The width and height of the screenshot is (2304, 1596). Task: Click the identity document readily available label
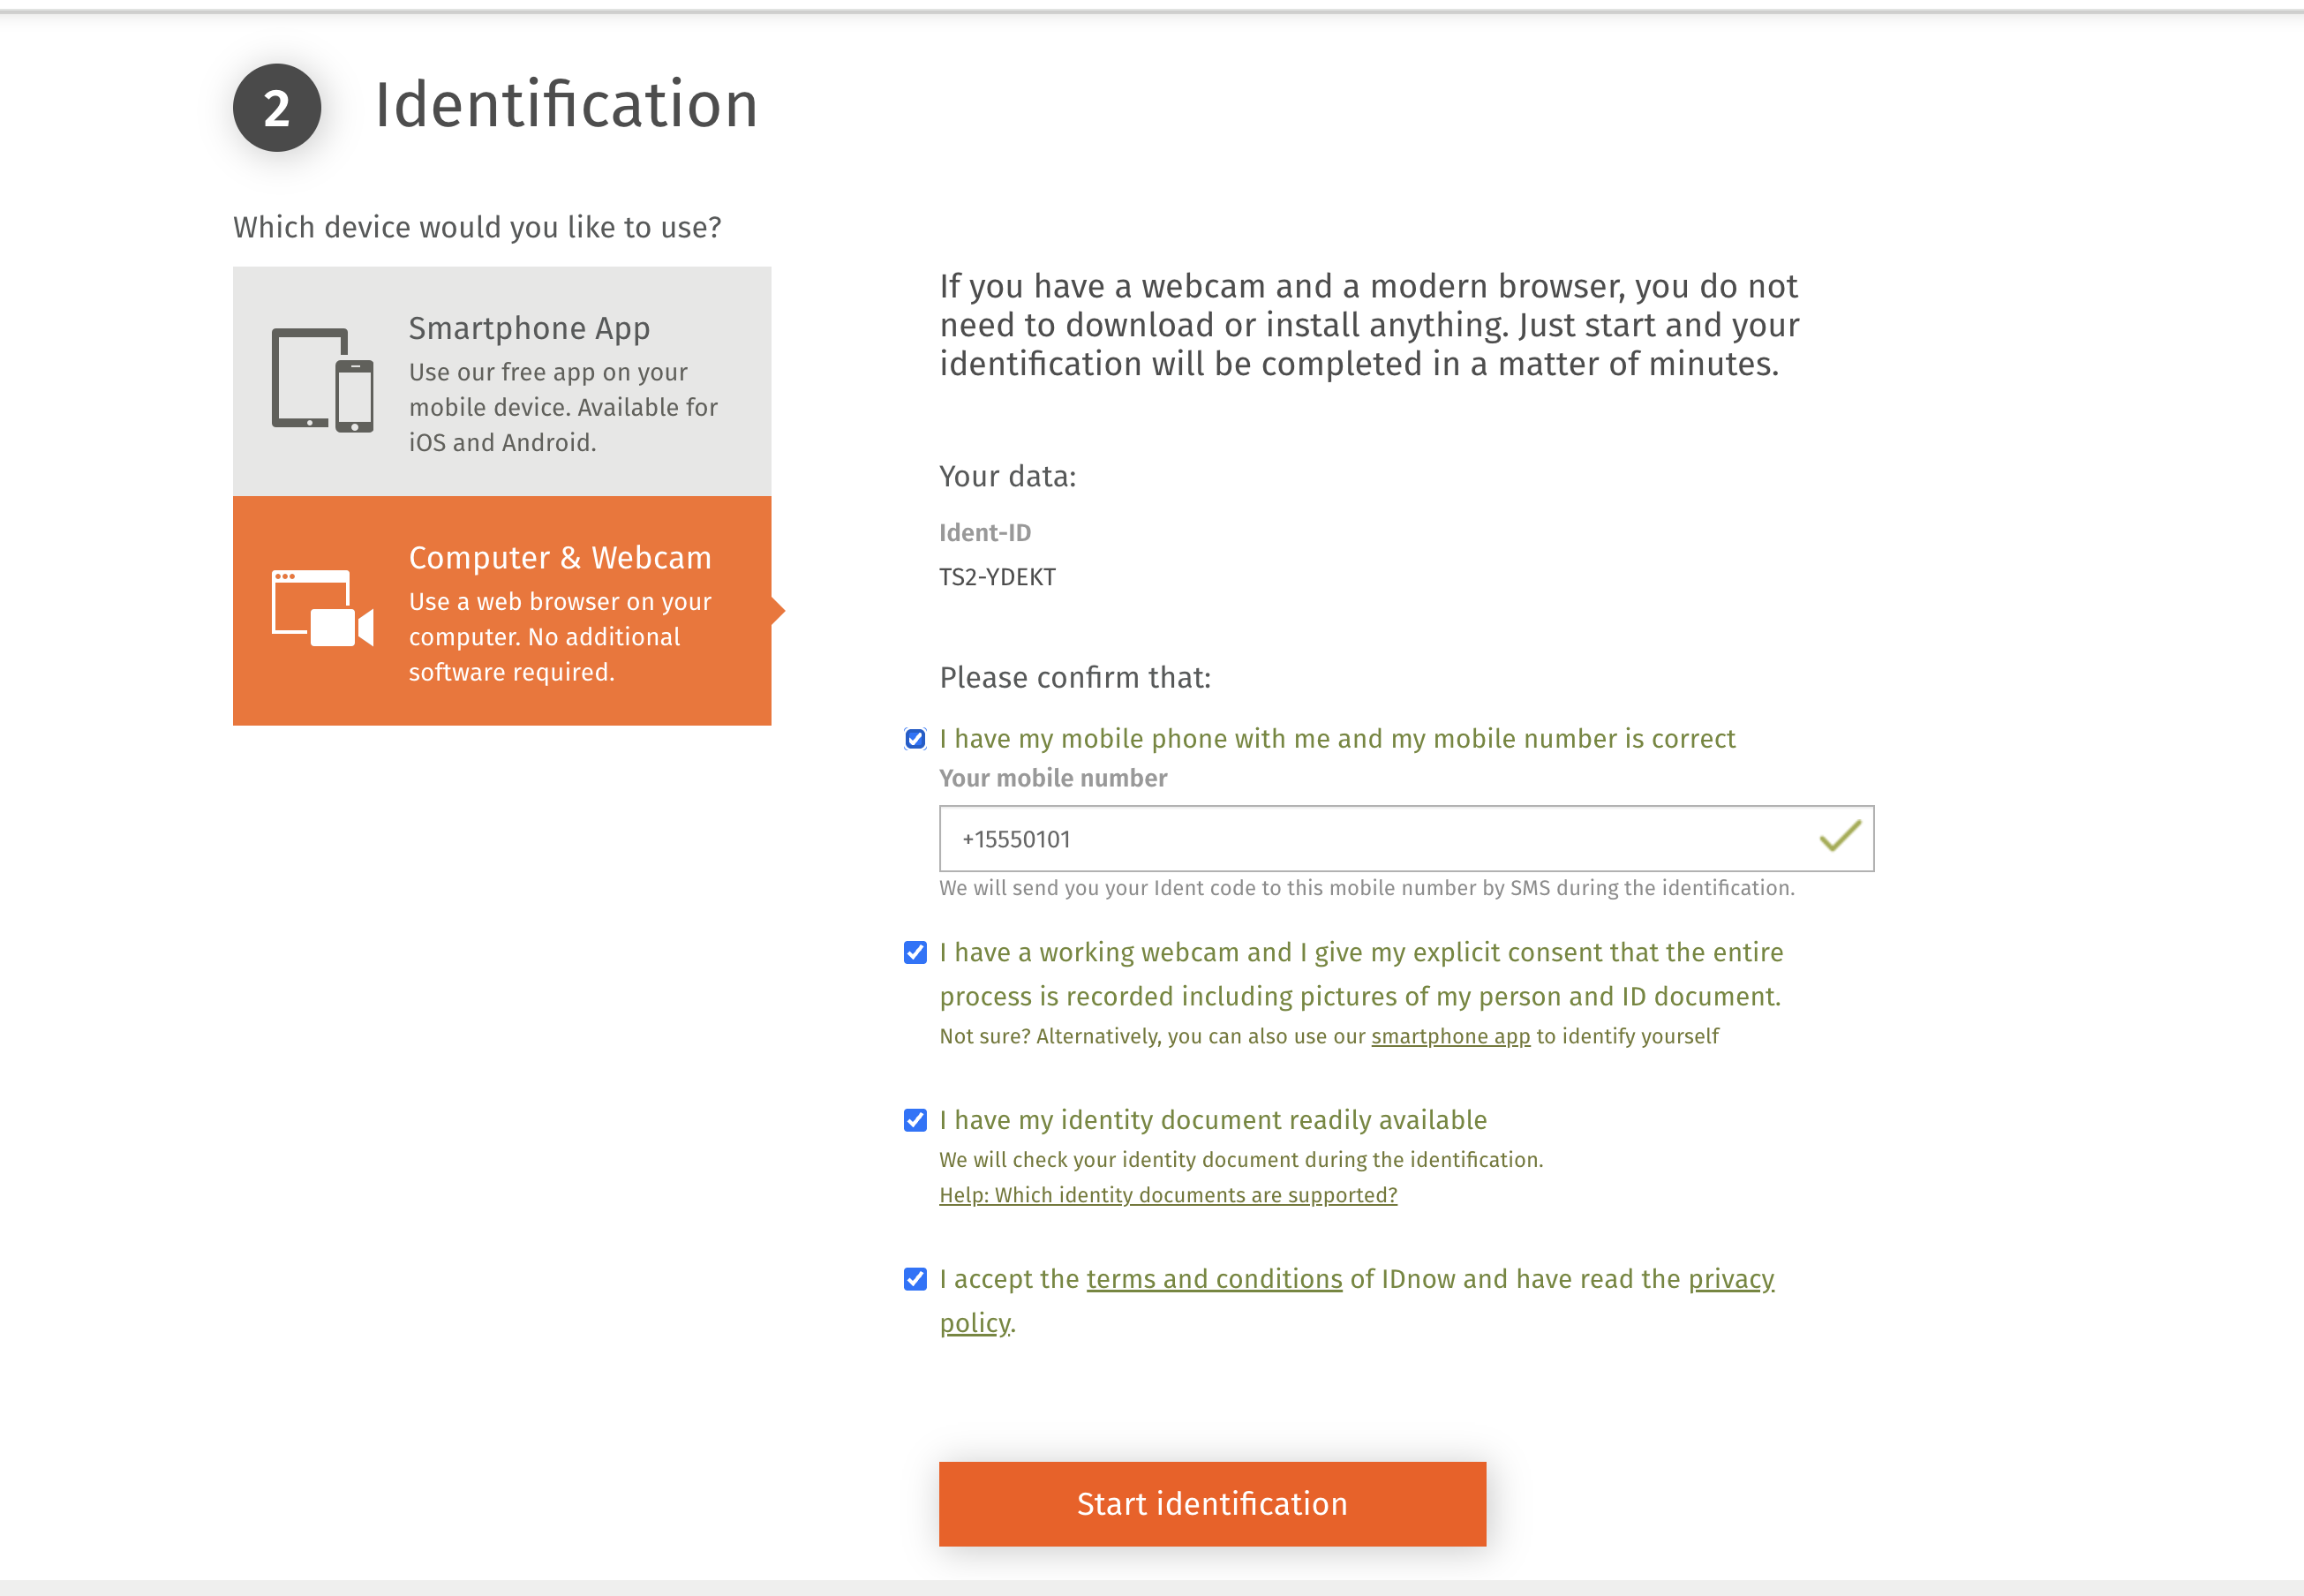click(x=1212, y=1120)
